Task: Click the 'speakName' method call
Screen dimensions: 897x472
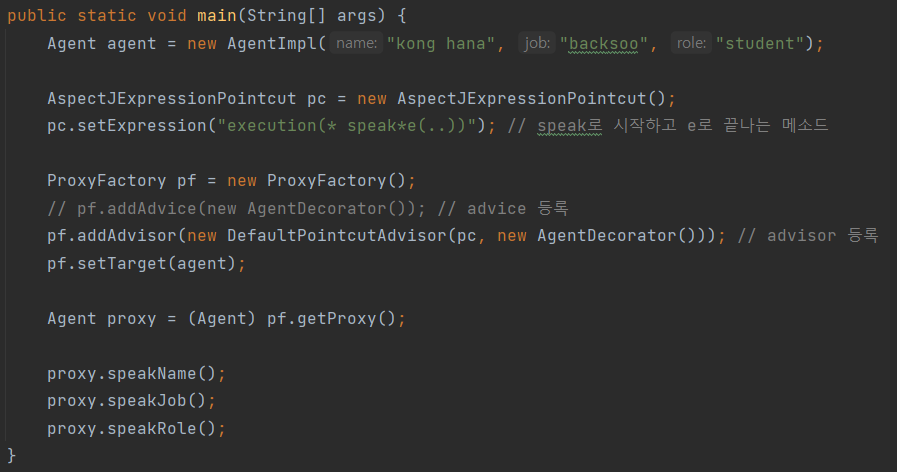Action: coord(152,374)
